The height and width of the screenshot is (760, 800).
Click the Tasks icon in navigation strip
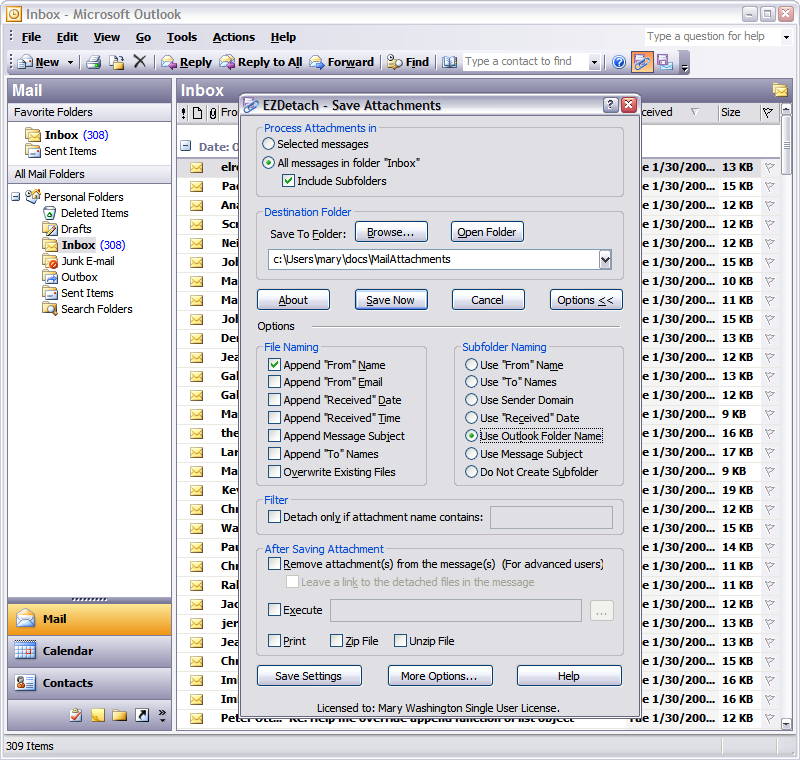tap(76, 715)
